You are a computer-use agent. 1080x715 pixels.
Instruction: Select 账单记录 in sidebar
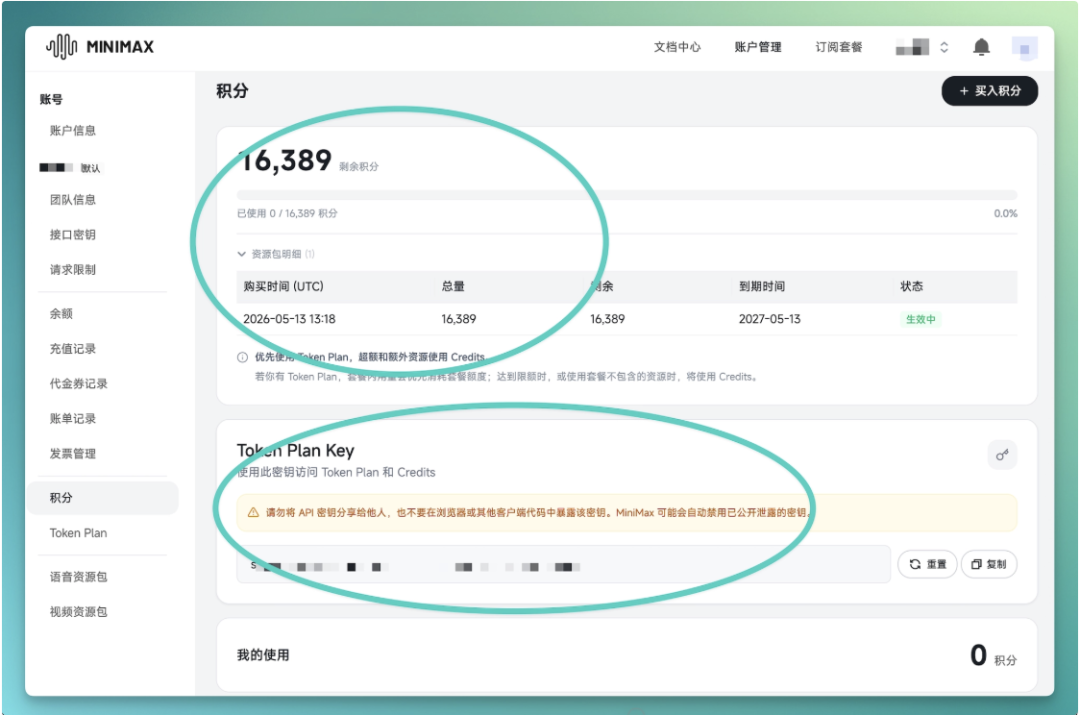point(72,419)
